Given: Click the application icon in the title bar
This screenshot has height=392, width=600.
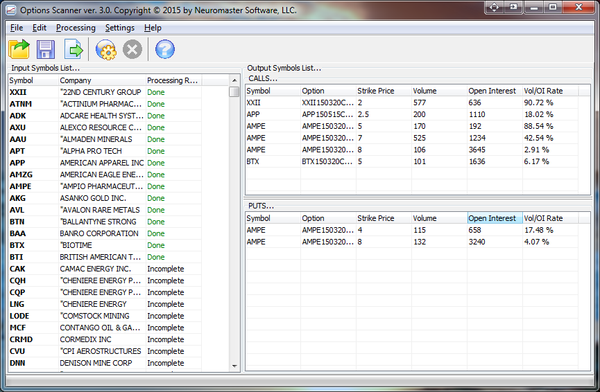Looking at the screenshot, I should point(11,10).
